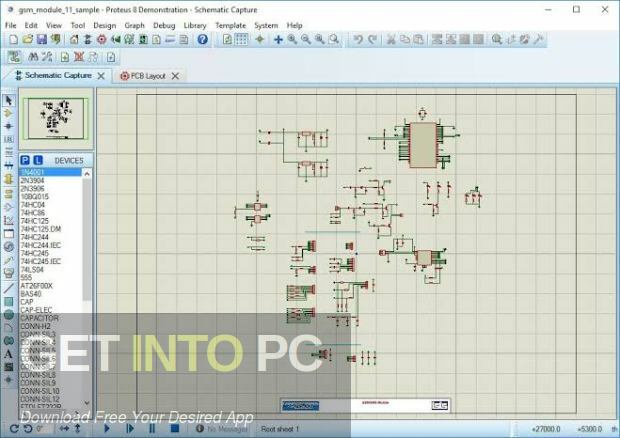Choose the 2D line drawing tool
The image size is (620, 438).
pyautogui.click(x=9, y=288)
